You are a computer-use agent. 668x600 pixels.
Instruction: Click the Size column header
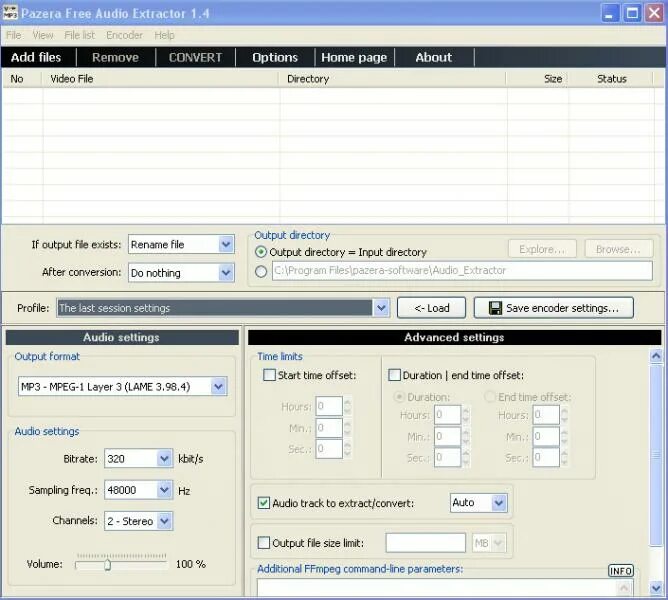click(537, 79)
